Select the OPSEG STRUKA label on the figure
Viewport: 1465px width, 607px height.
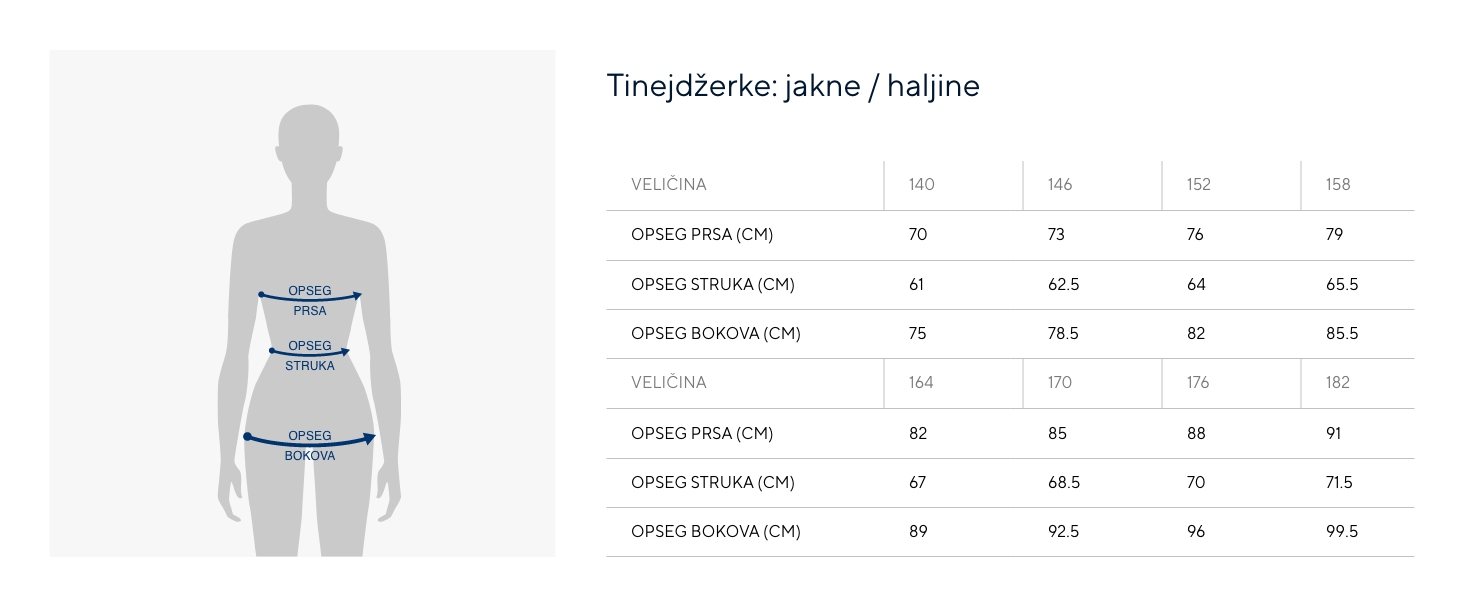(310, 356)
